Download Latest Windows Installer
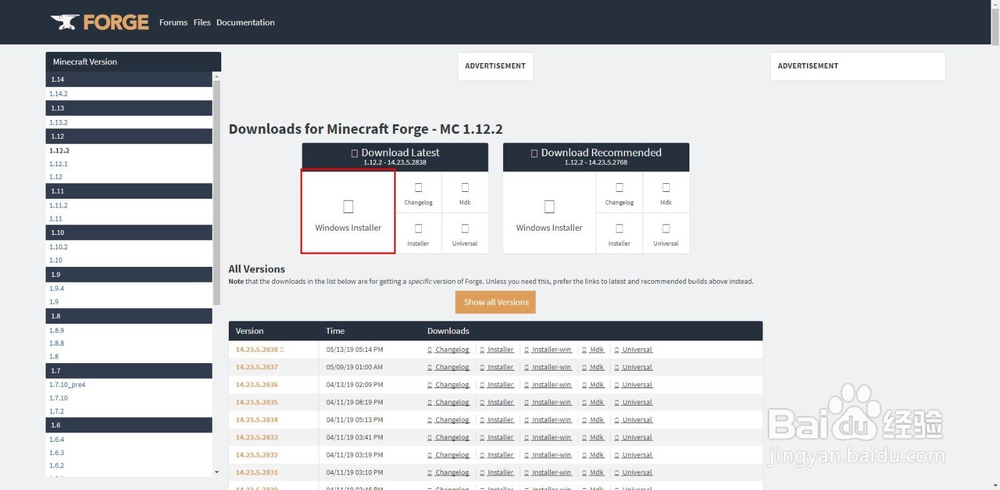Viewport: 1000px width, 490px height. click(348, 212)
